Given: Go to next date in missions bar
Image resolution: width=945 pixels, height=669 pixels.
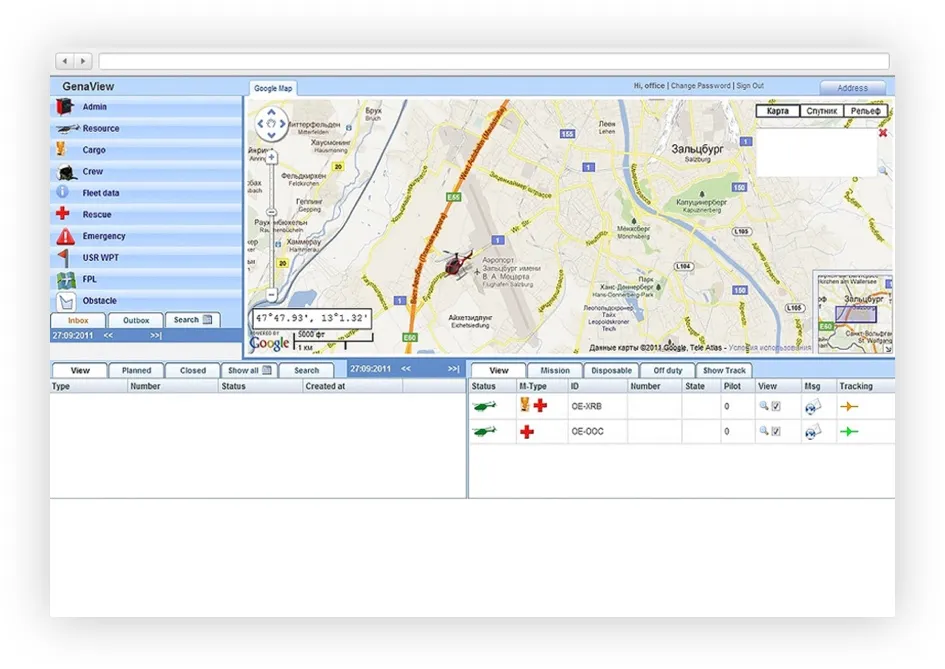Looking at the screenshot, I should tap(454, 369).
